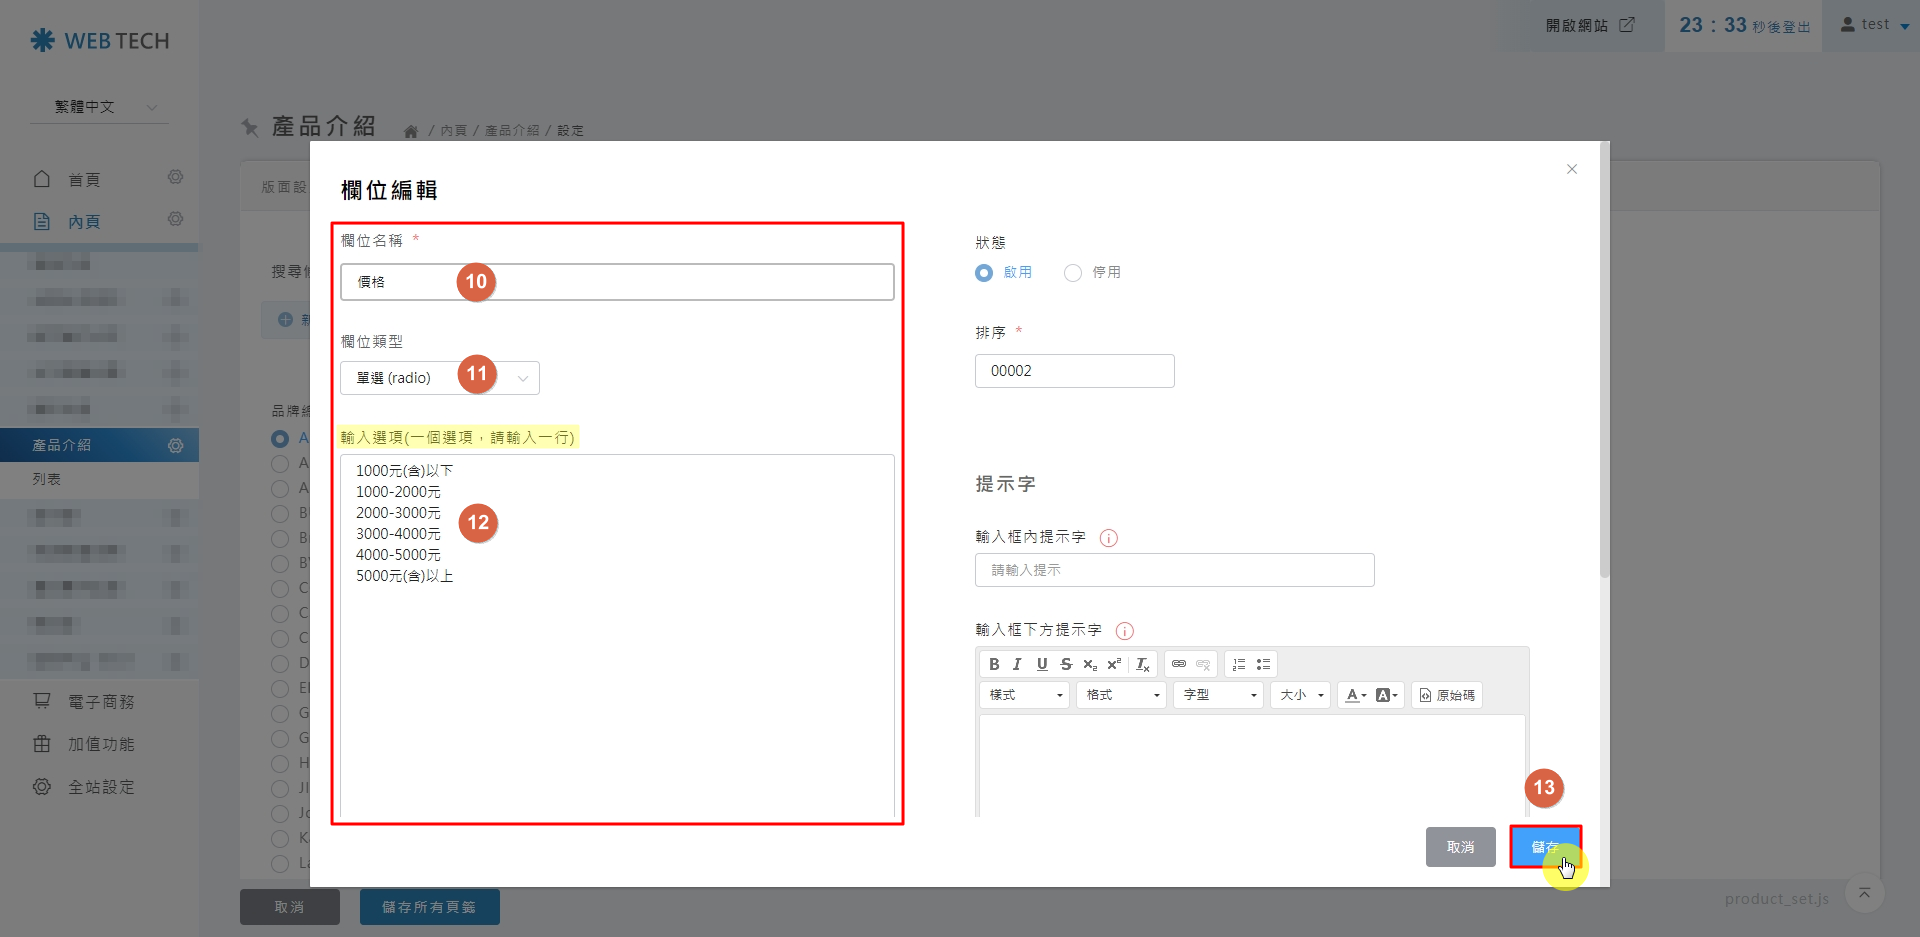The height and width of the screenshot is (937, 1920).
Task: Insert a hyperlink using the link icon
Action: (1177, 663)
